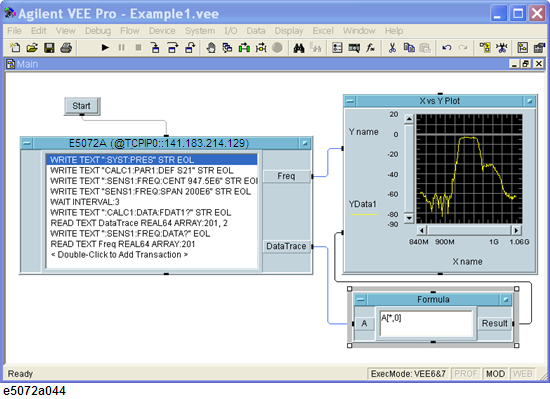Open the System menu
The width and height of the screenshot is (550, 399).
[200, 31]
